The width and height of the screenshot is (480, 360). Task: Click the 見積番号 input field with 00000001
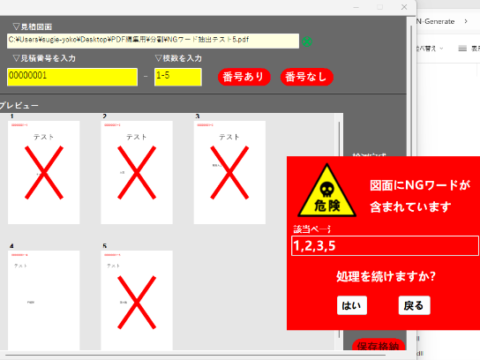[72, 77]
